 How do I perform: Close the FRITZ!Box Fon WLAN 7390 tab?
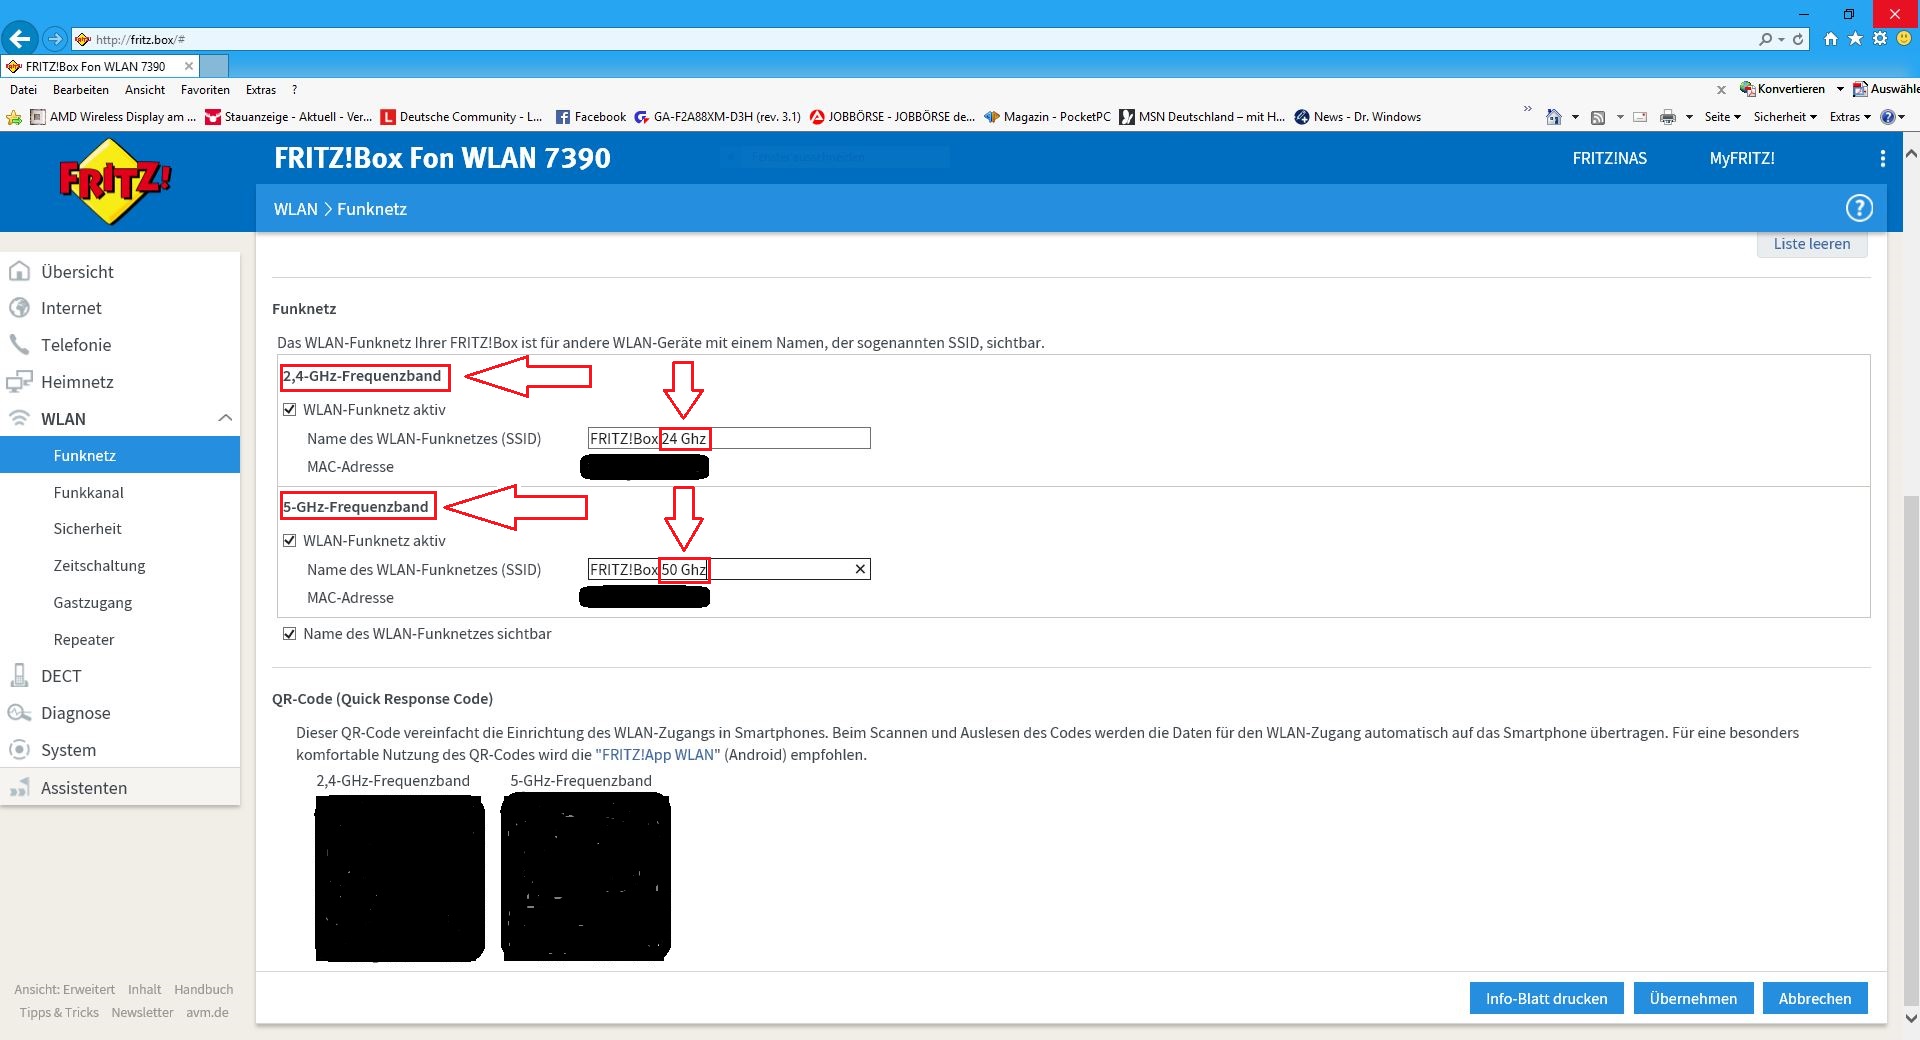189,66
